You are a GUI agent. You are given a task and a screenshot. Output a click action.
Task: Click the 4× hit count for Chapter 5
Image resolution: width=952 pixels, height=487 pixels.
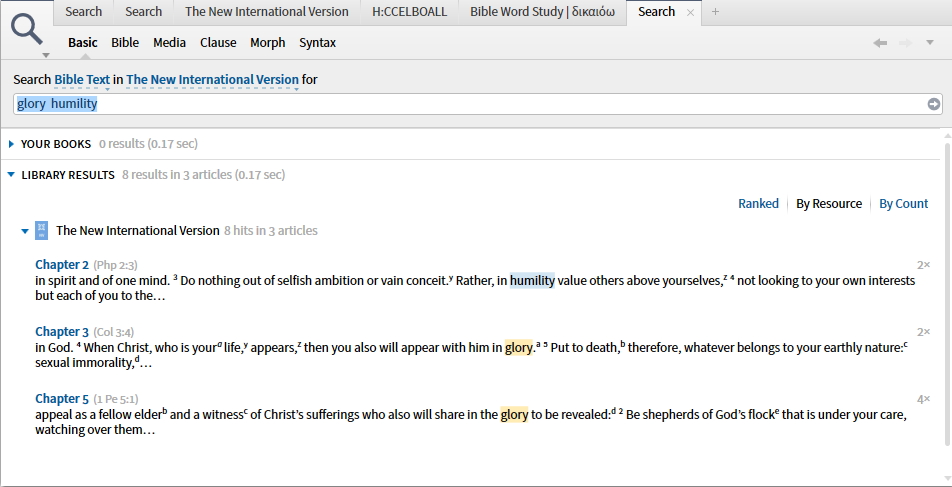point(923,399)
